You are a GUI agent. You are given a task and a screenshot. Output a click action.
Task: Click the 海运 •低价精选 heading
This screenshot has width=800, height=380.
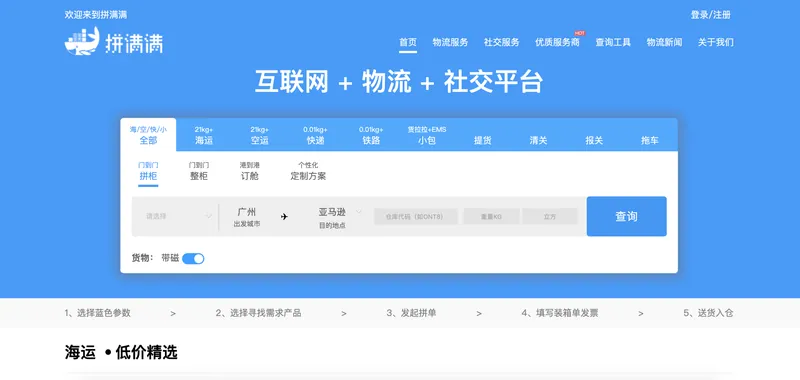pos(121,352)
